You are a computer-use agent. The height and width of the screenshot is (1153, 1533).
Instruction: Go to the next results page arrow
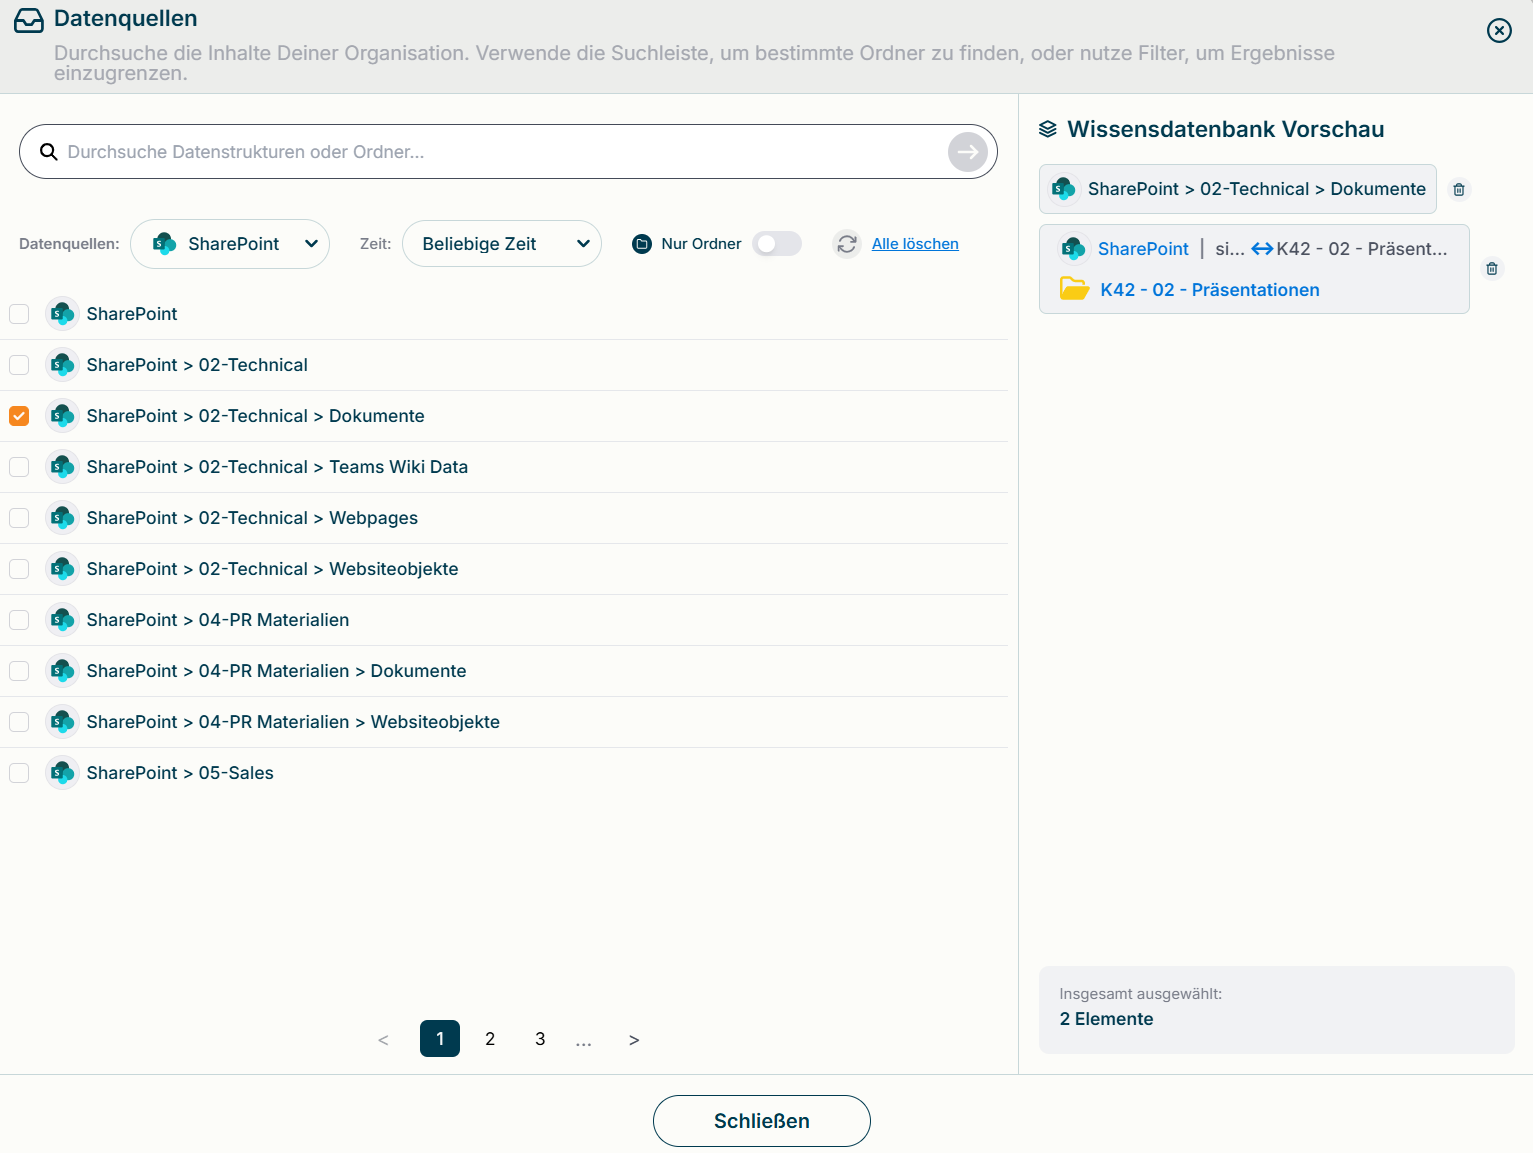[x=634, y=1040]
